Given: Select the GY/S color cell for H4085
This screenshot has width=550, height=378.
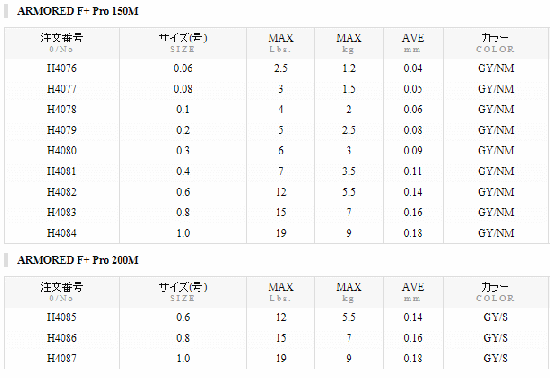Looking at the screenshot, I should point(495,317).
